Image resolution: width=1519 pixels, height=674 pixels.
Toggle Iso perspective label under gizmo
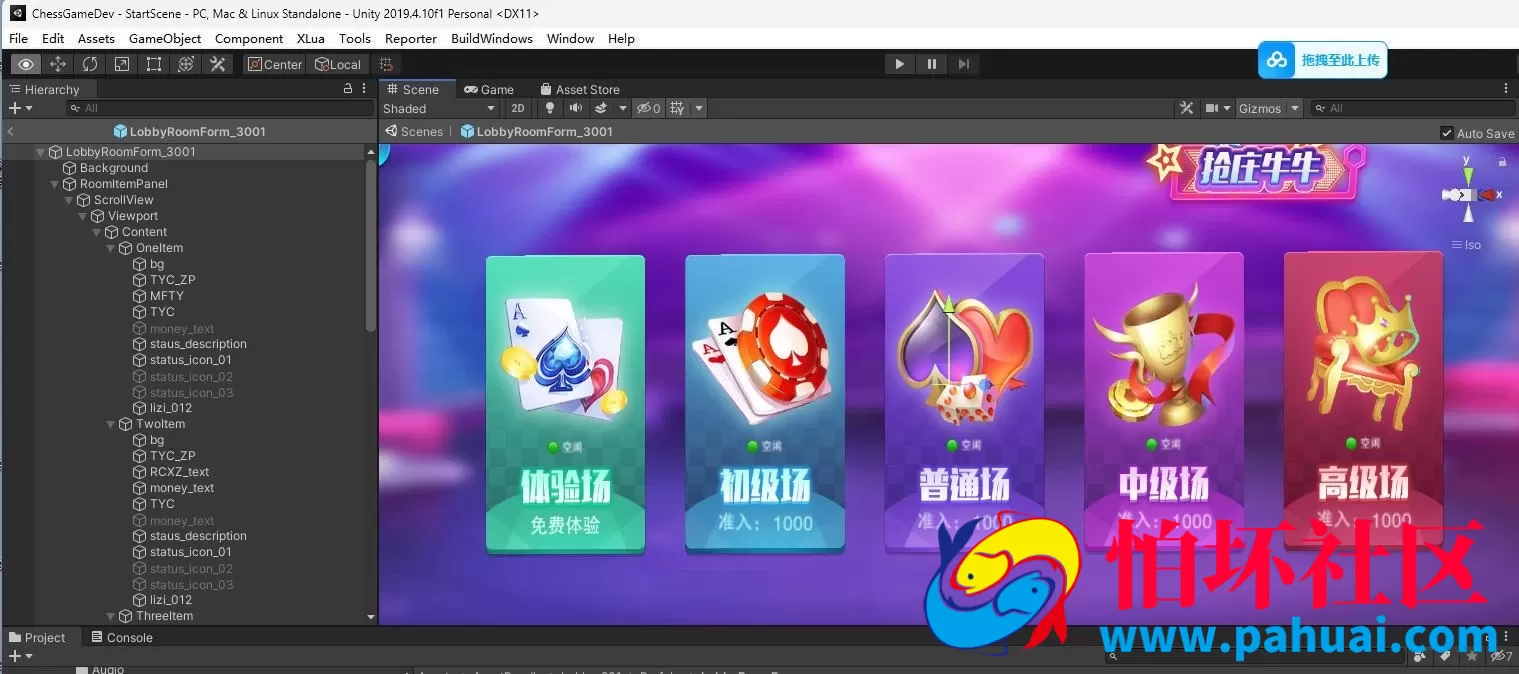(x=1466, y=245)
